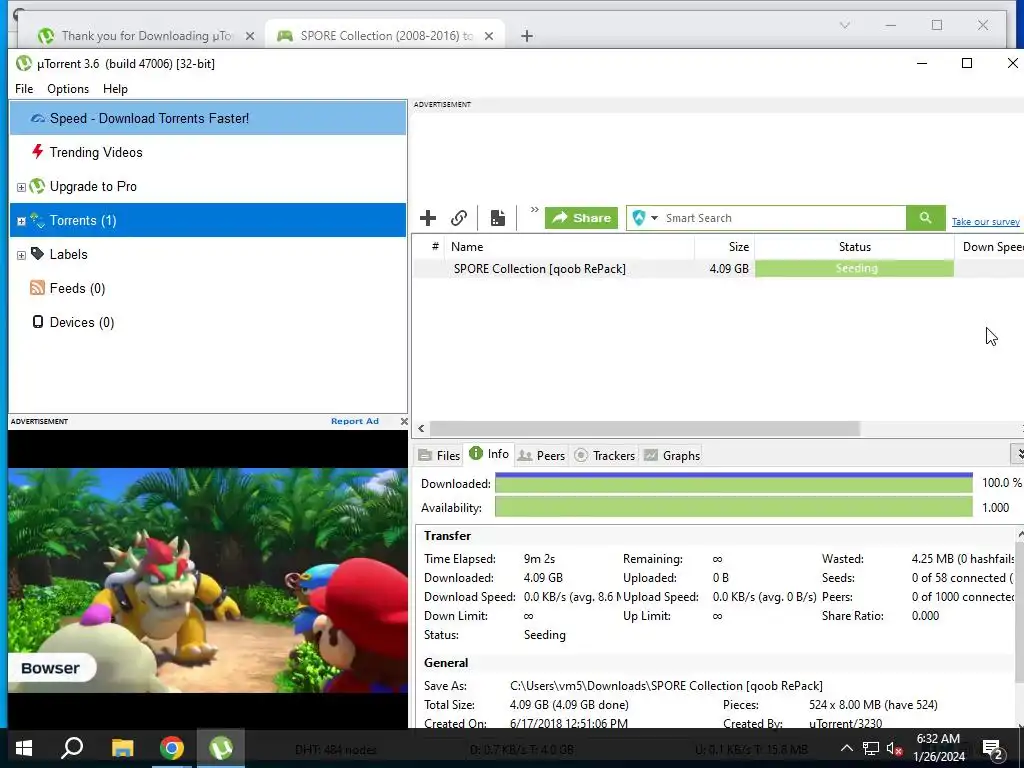The width and height of the screenshot is (1024, 768).
Task: Click the green Seeding status bar
Action: 854,268
